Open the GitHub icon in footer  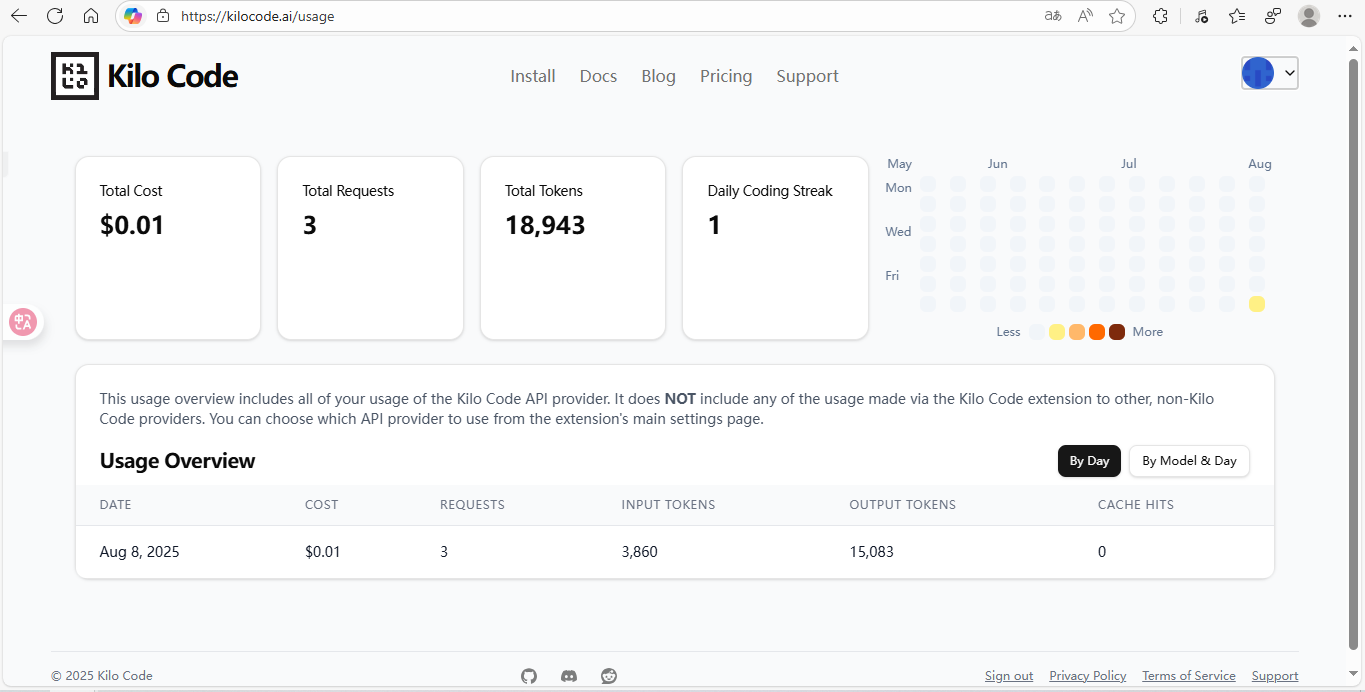point(529,676)
